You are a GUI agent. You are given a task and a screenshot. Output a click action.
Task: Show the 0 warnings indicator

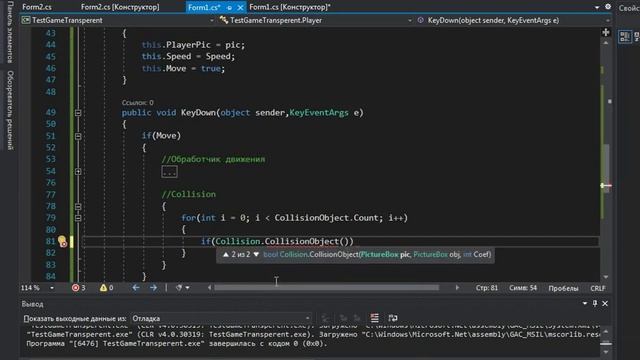(107, 288)
